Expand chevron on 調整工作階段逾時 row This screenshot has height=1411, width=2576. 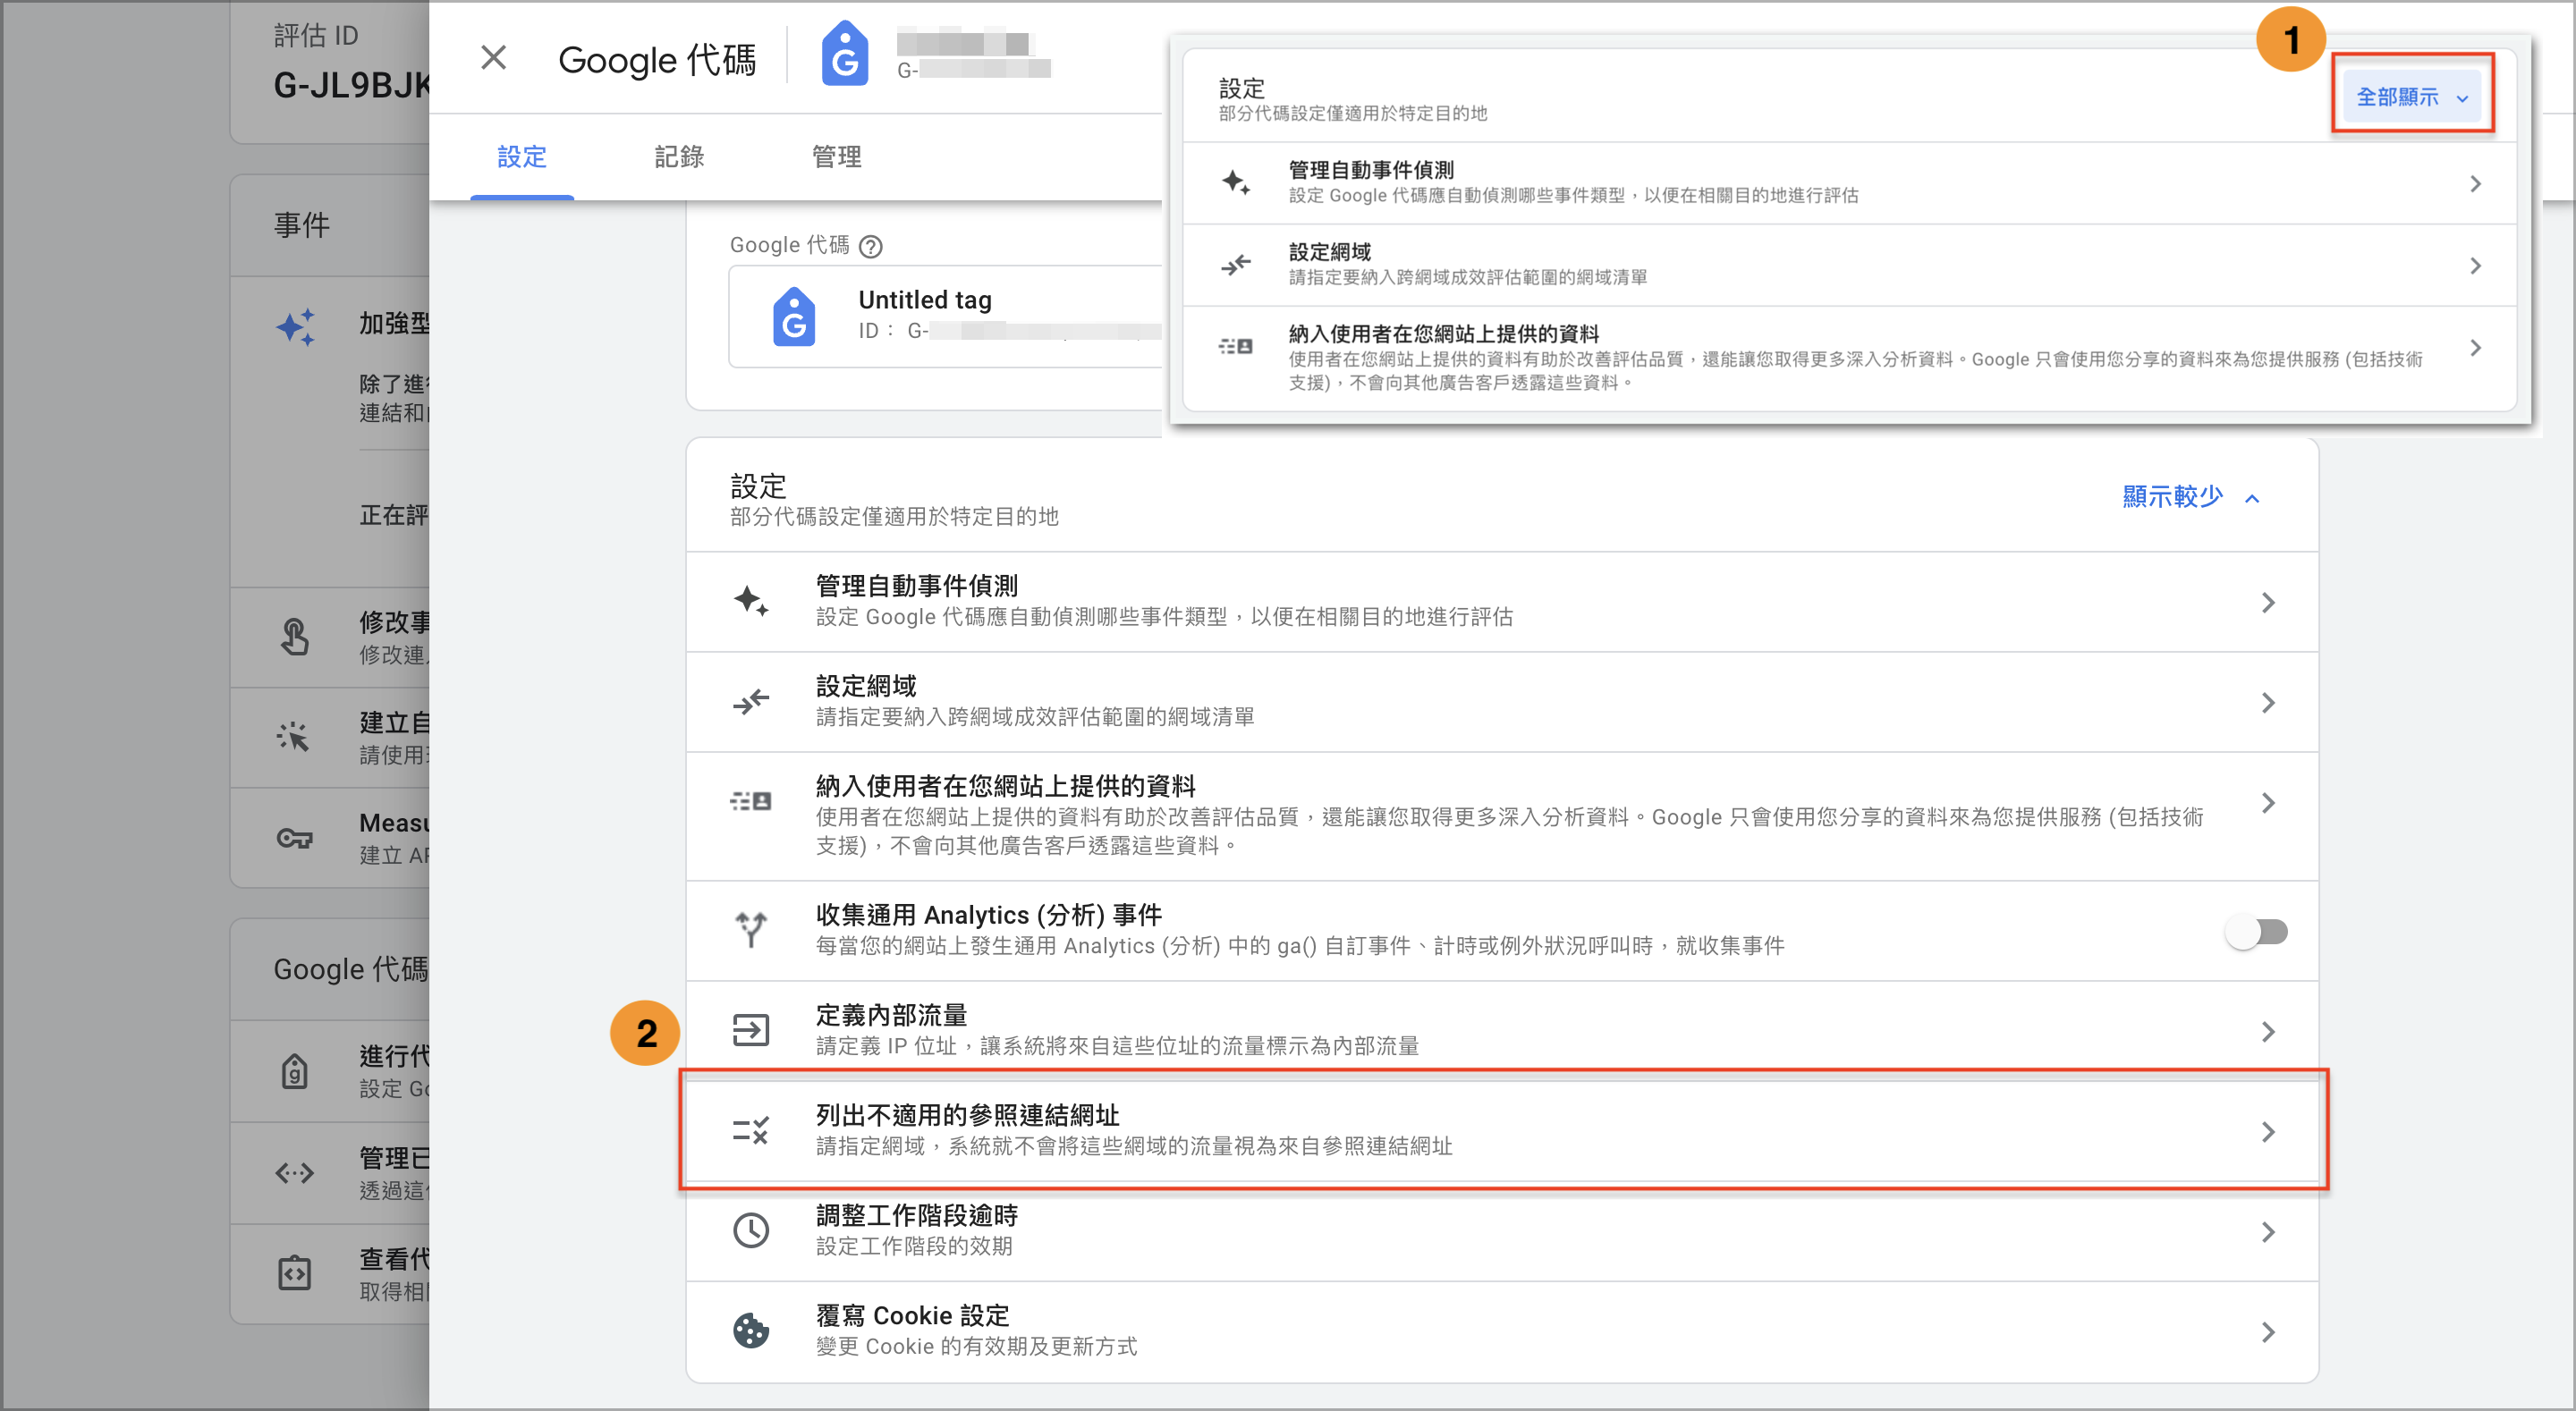[x=2268, y=1232]
